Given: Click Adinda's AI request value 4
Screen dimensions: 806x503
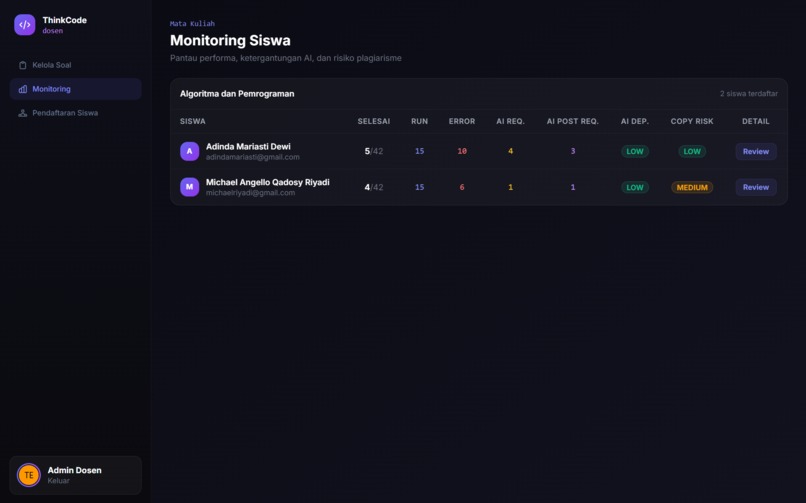Looking at the screenshot, I should pos(510,151).
